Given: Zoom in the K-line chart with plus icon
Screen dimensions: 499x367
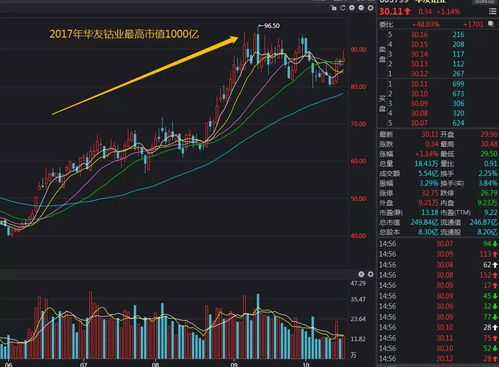Looking at the screenshot, I should point(352,8).
